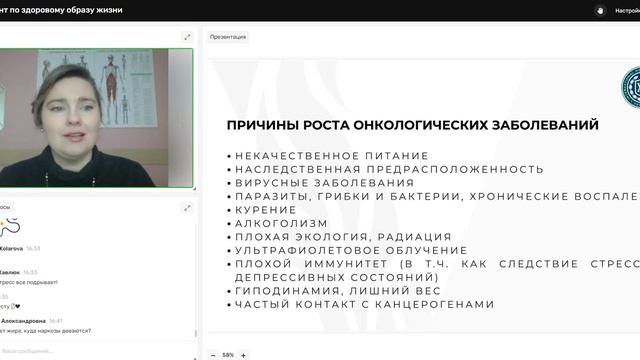Viewport: 640px width, 360px height.
Task: Click the chat message with heart emoji
Action: point(10,306)
